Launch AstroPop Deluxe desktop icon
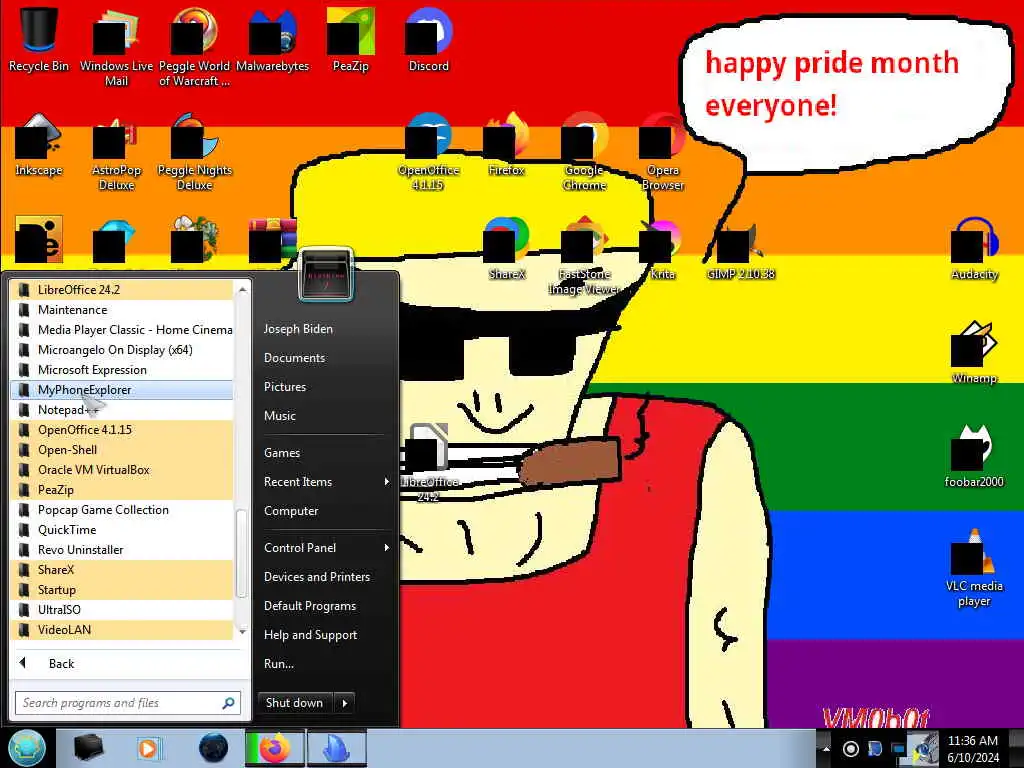Viewport: 1024px width, 768px height. tap(116, 152)
